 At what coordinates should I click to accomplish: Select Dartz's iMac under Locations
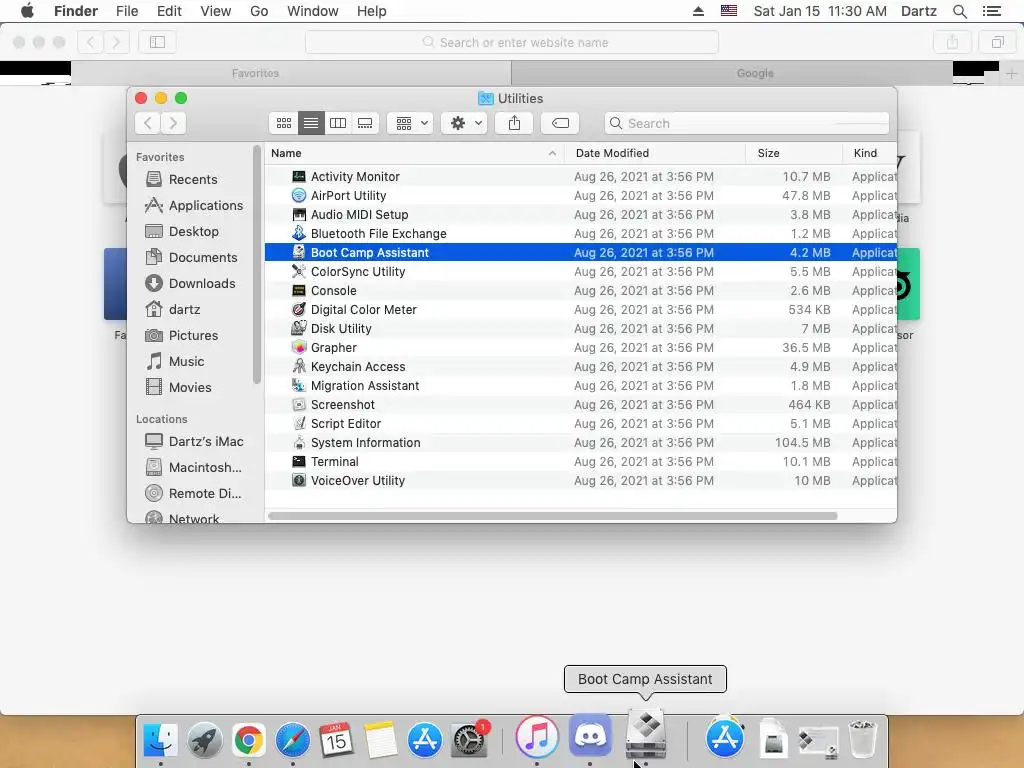coord(194,441)
